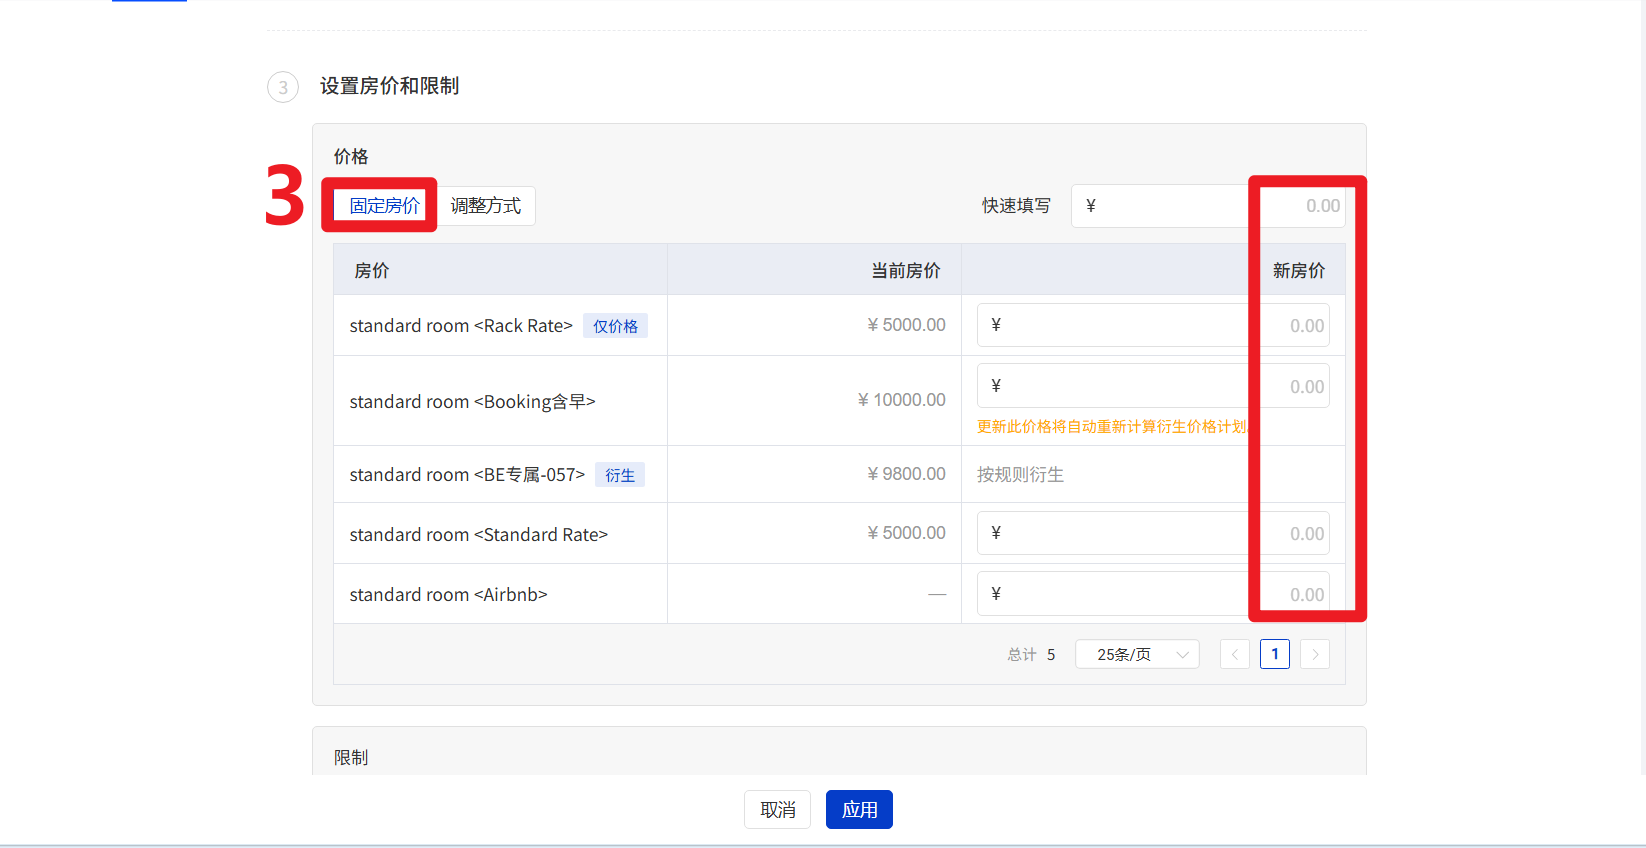Click new price field for Booking含早

click(1153, 386)
